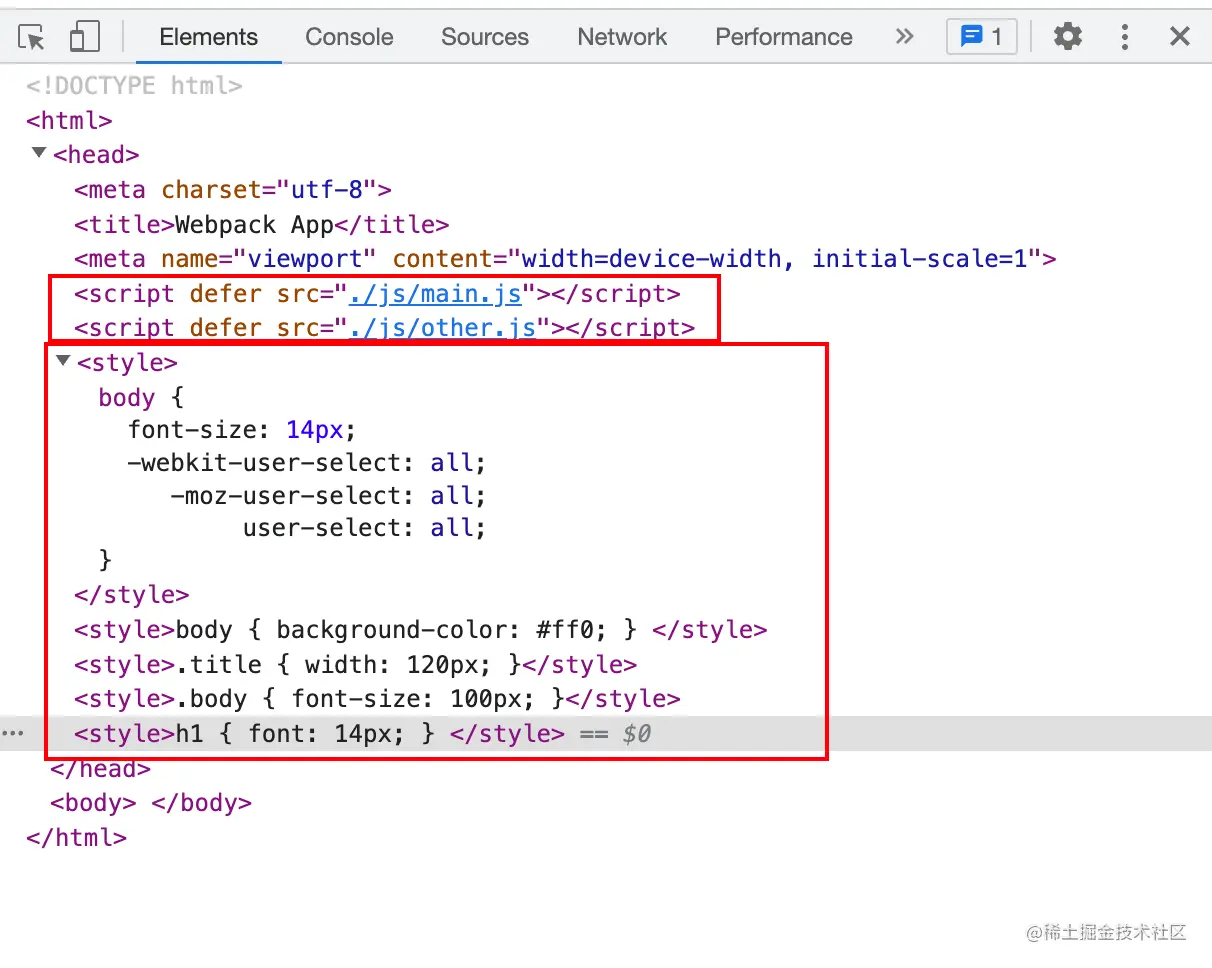
Task: Click the multi-line style block's closing tag
Action: click(132, 595)
